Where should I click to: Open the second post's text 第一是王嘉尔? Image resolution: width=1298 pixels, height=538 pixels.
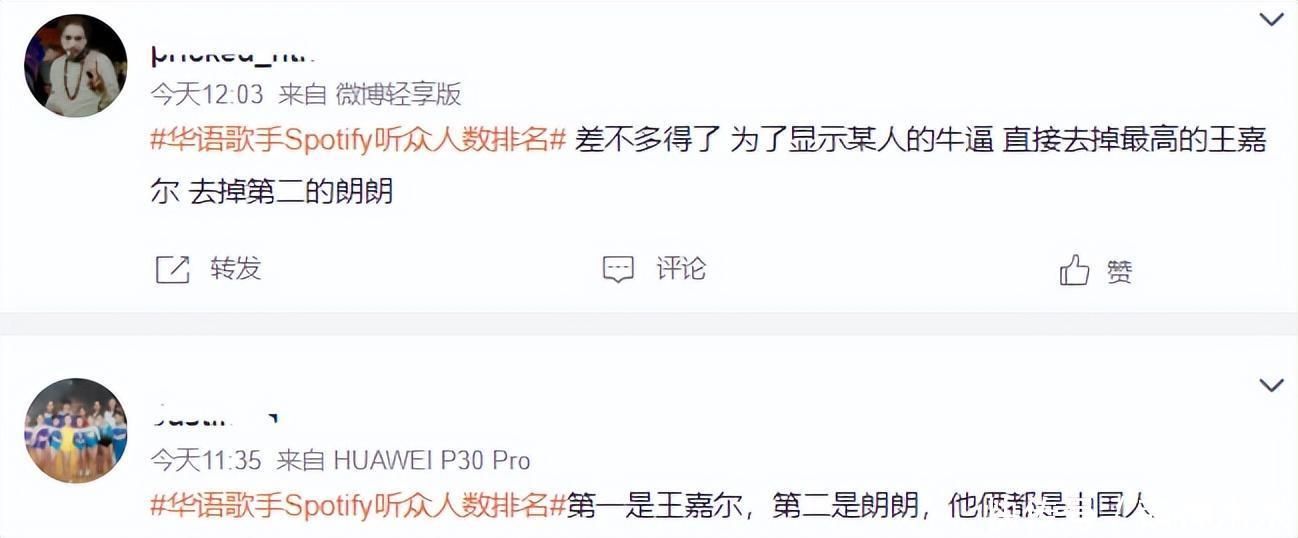click(x=861, y=506)
